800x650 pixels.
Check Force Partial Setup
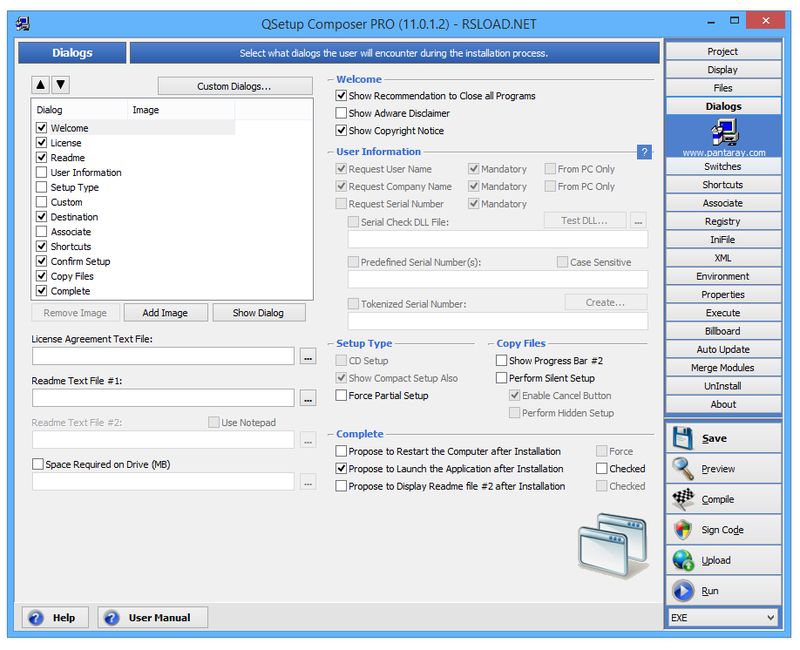[x=341, y=395]
